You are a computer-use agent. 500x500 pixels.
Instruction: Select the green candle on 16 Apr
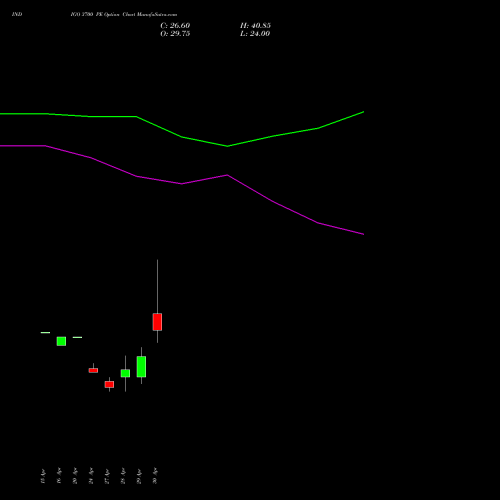[61, 341]
